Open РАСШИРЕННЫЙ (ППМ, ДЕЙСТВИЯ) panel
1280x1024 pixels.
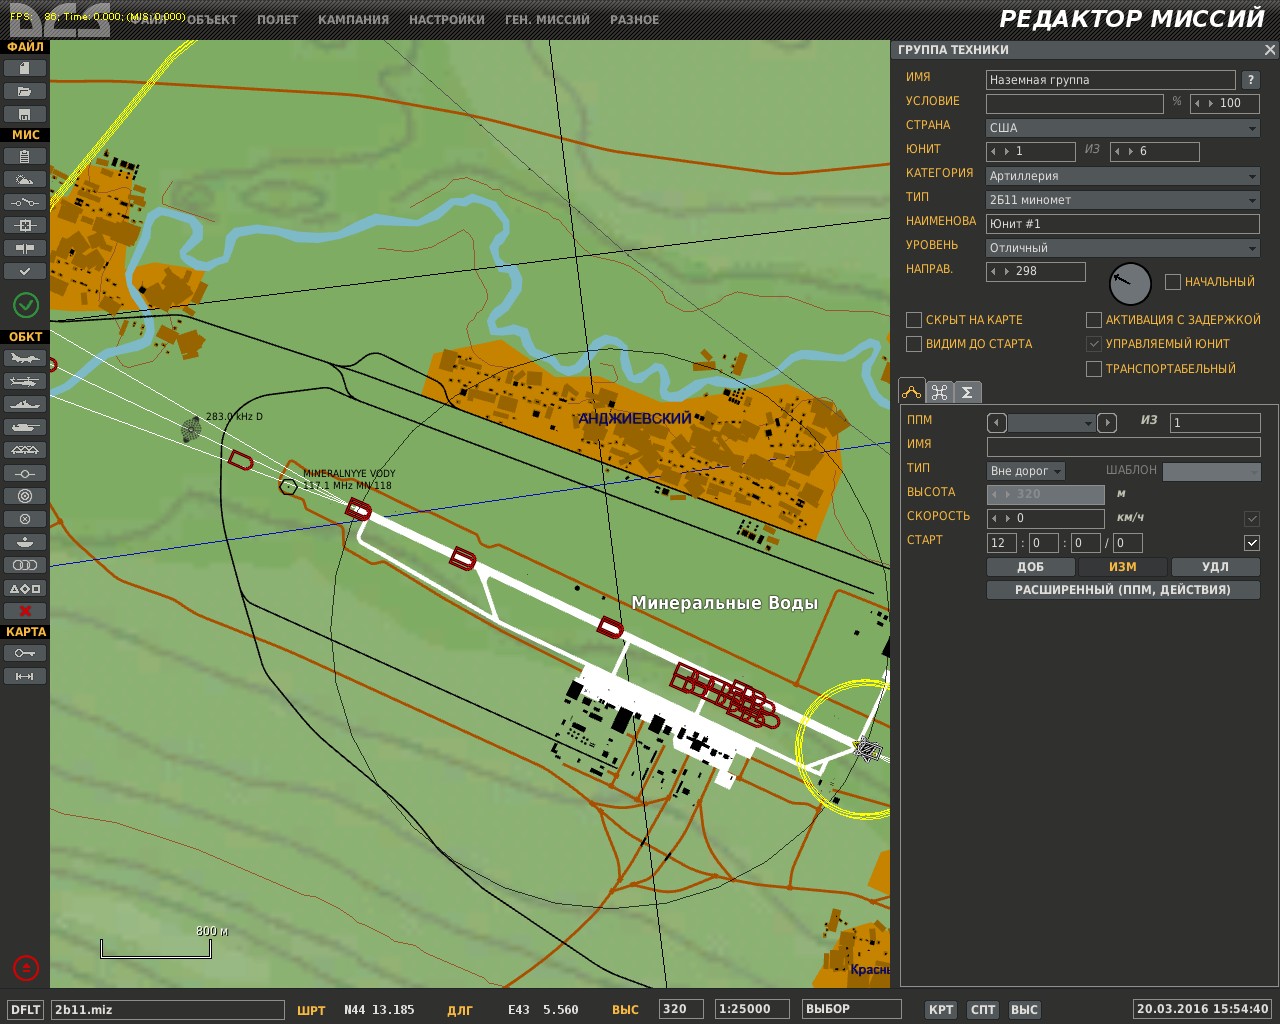click(1123, 590)
